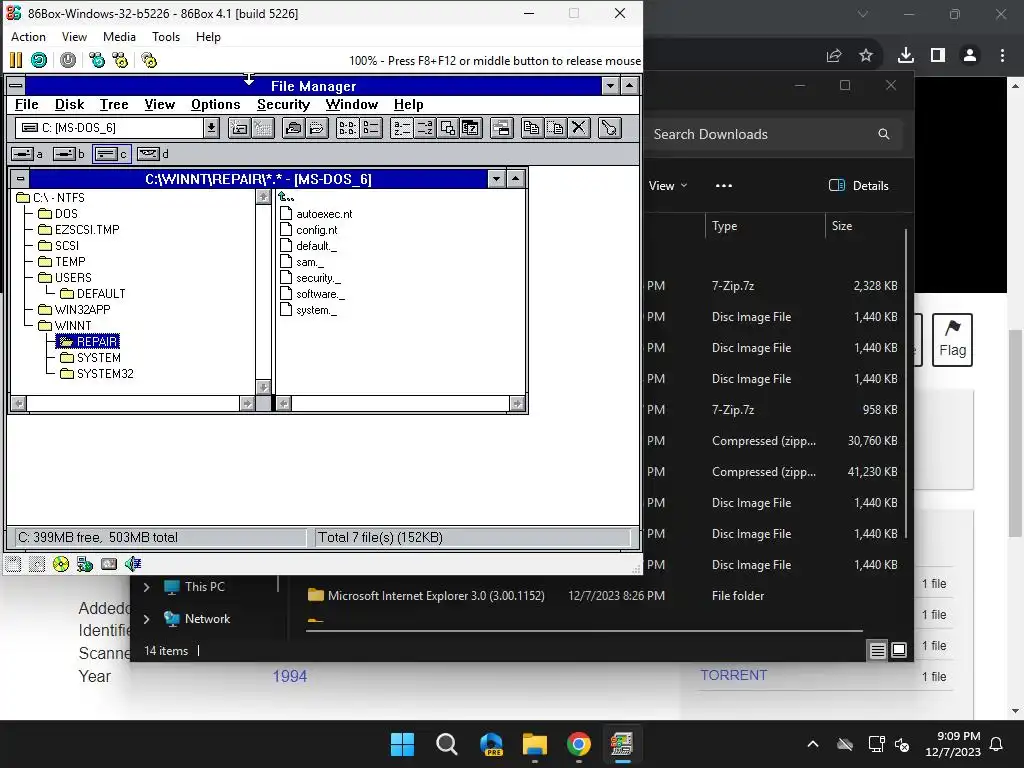The image size is (1024, 768).
Task: Click the hard disk icon in 86Box status bar
Action: 109,564
